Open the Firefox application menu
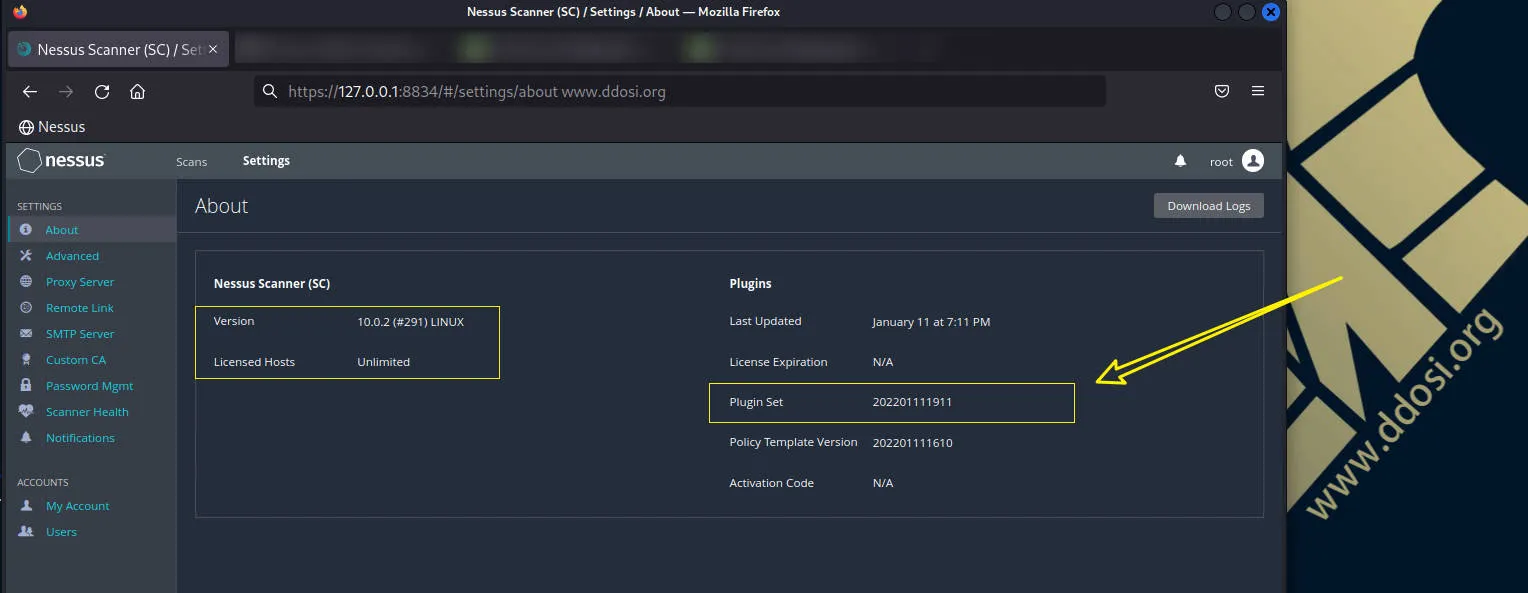Viewport: 1528px width, 593px height. pyautogui.click(x=1258, y=91)
